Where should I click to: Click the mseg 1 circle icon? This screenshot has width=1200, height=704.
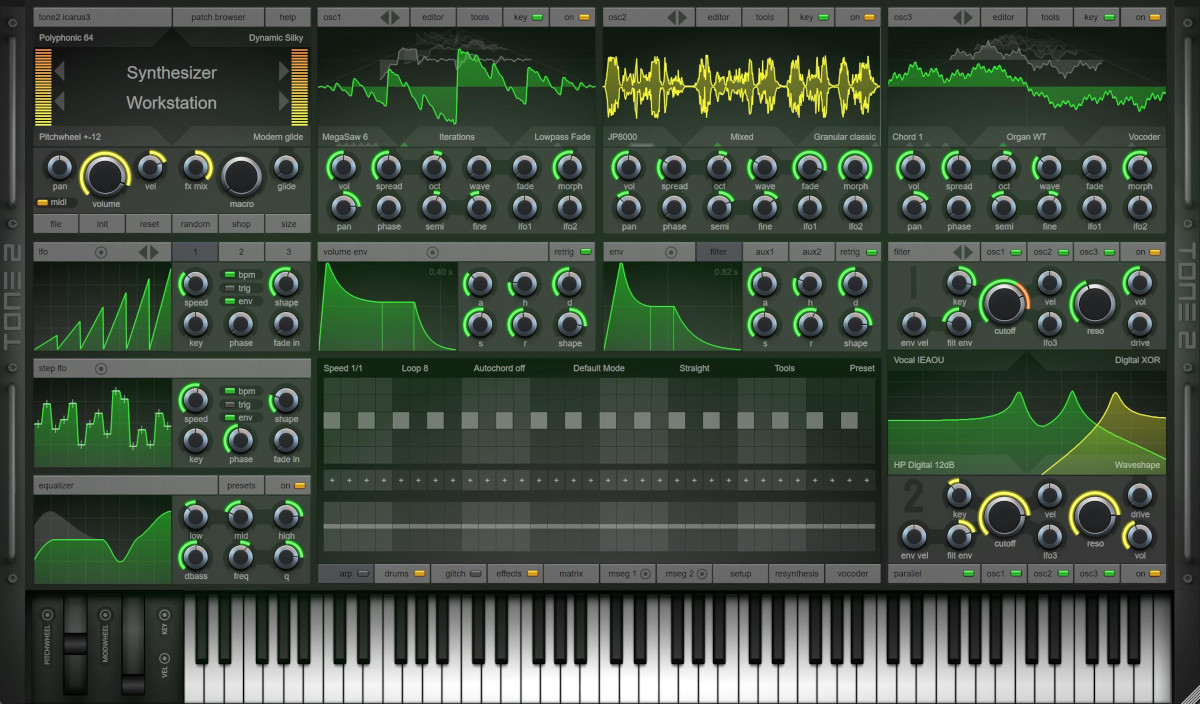[645, 574]
